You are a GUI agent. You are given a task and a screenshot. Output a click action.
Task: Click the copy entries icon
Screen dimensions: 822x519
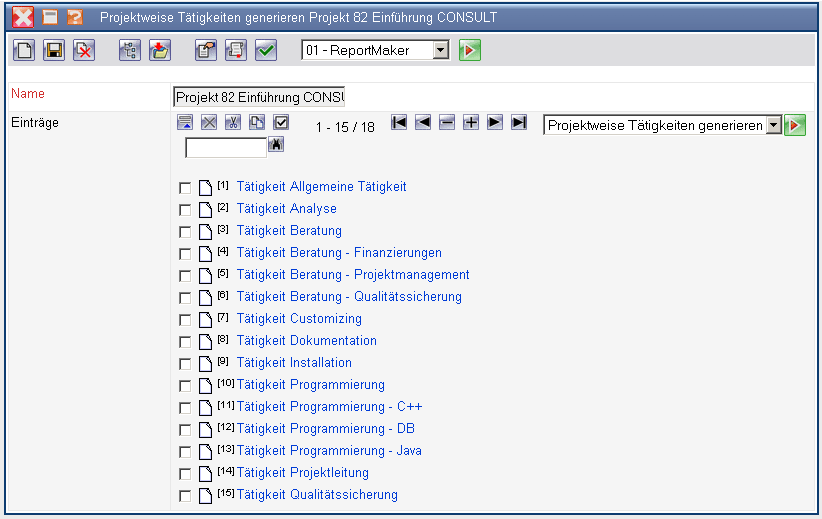[x=257, y=122]
